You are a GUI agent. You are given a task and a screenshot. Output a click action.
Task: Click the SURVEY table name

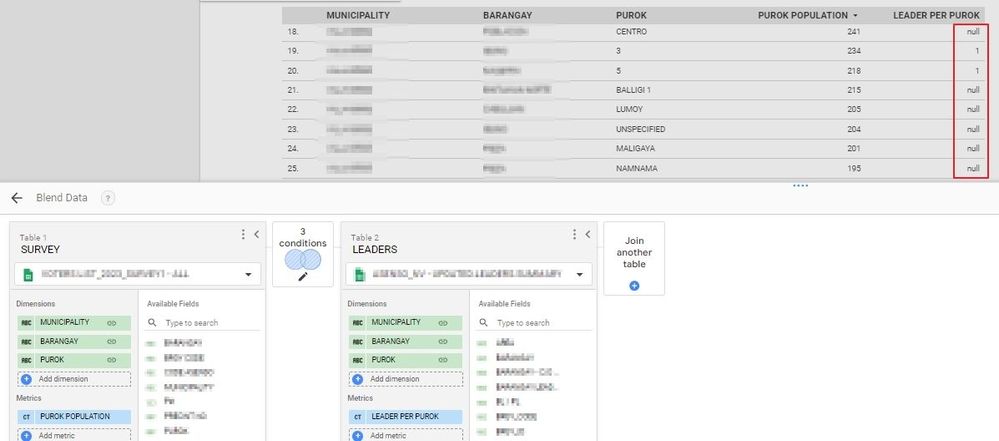(x=40, y=250)
